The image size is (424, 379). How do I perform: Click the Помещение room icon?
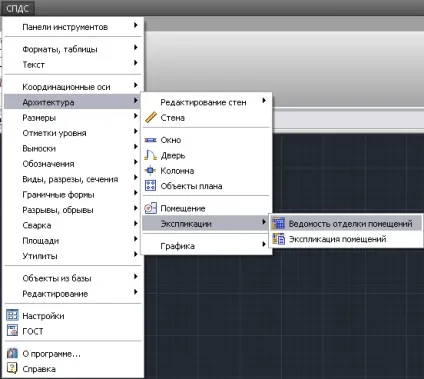click(150, 208)
